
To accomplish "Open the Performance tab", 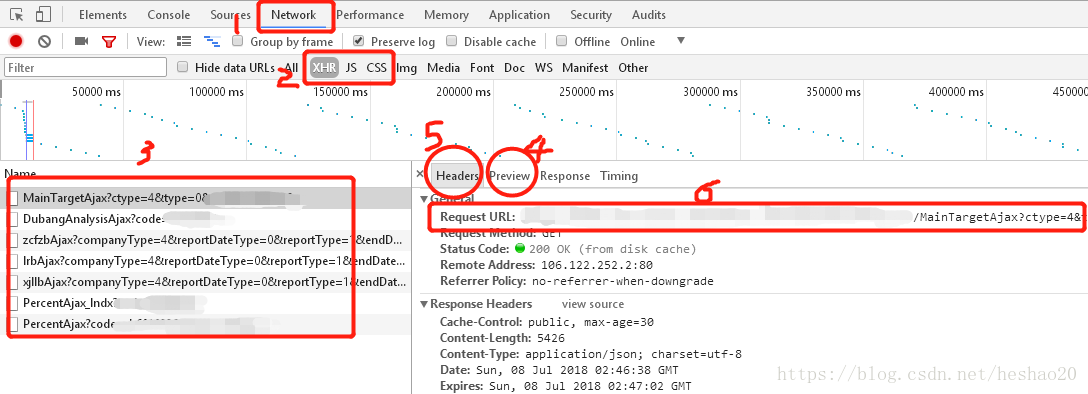I will pos(370,15).
